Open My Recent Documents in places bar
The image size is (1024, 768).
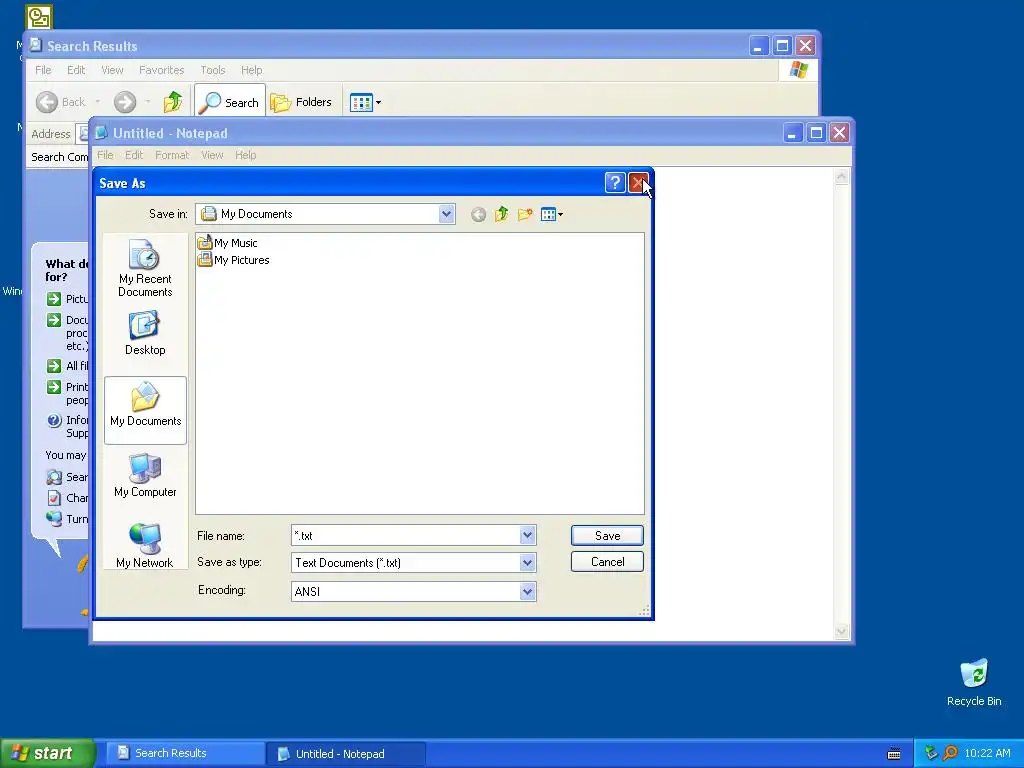[x=145, y=268]
